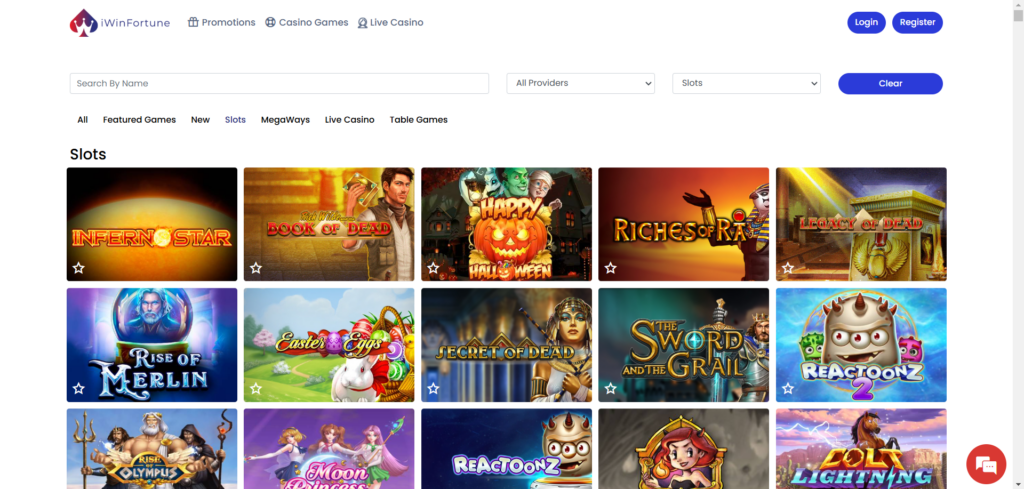This screenshot has width=1024, height=489.
Task: Mark Rise of Merlin as favorite
Action: [x=79, y=388]
